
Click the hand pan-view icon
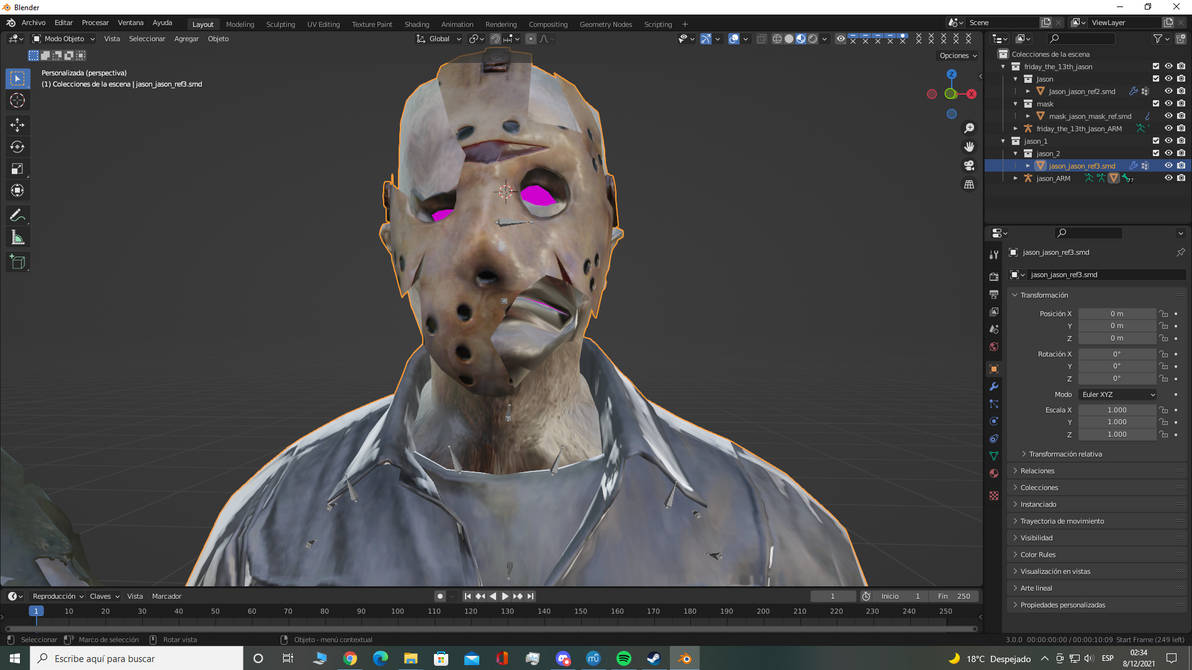tap(968, 147)
